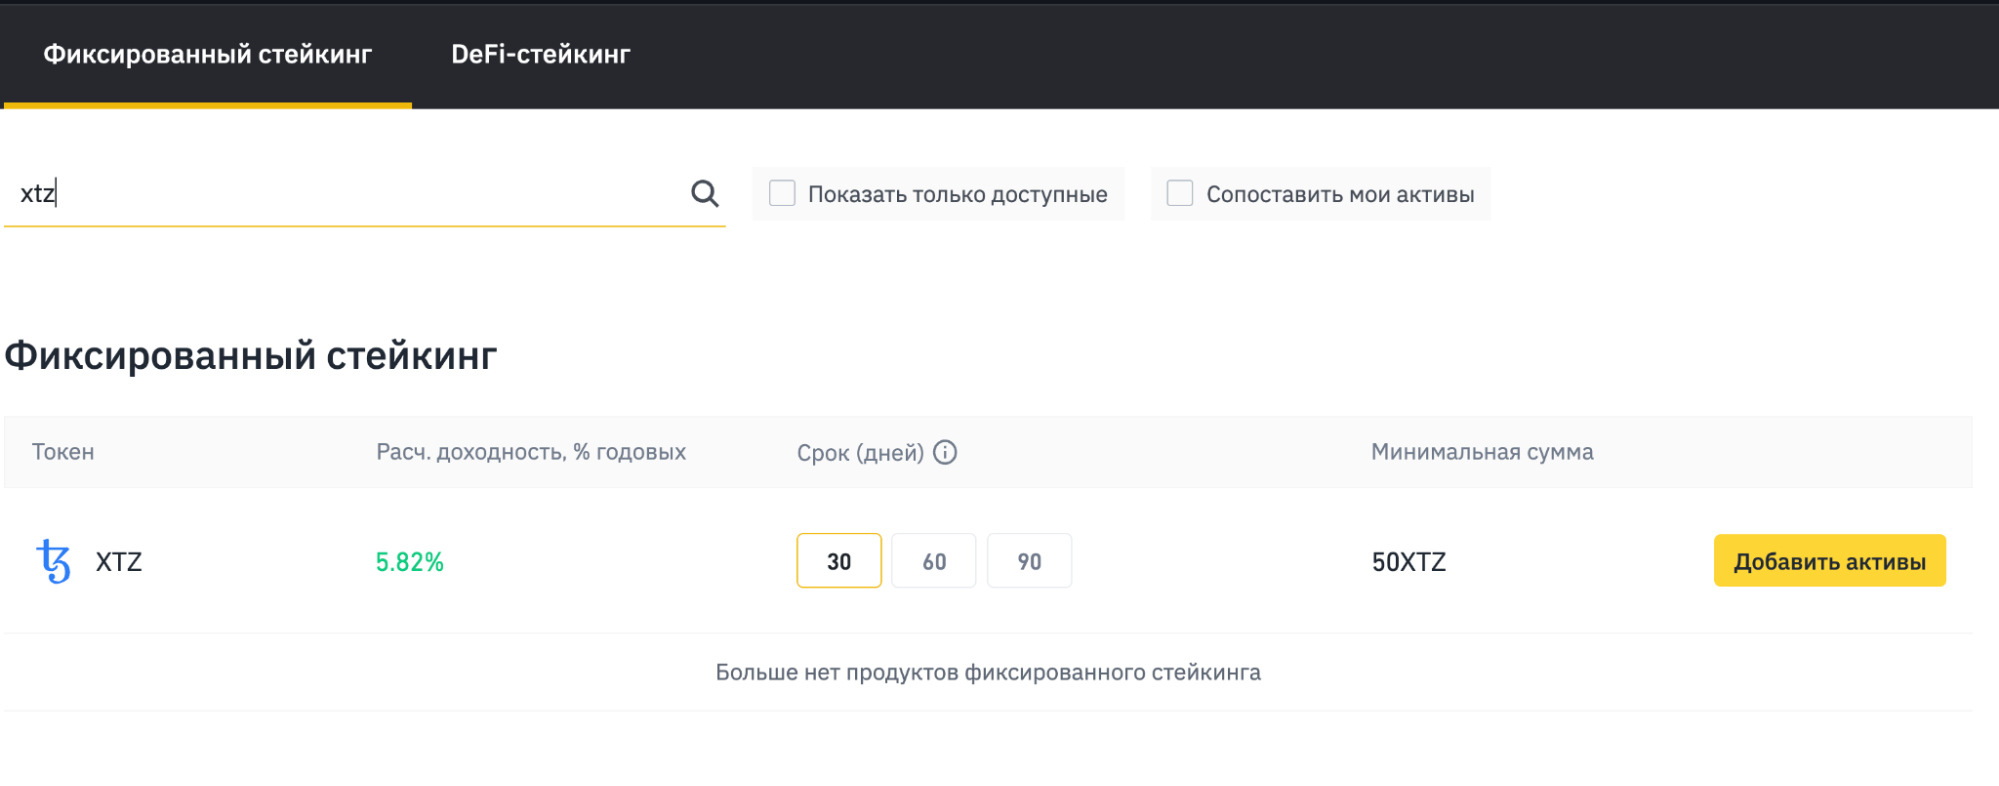
Task: Open the Фиксированный стейкинг tab
Action: (207, 54)
